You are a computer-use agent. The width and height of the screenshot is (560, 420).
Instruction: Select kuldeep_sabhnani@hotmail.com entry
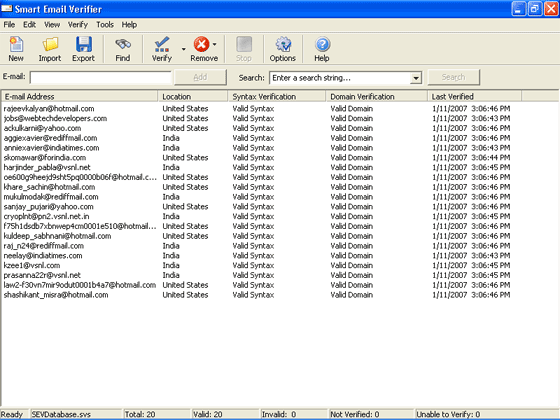pos(57,236)
